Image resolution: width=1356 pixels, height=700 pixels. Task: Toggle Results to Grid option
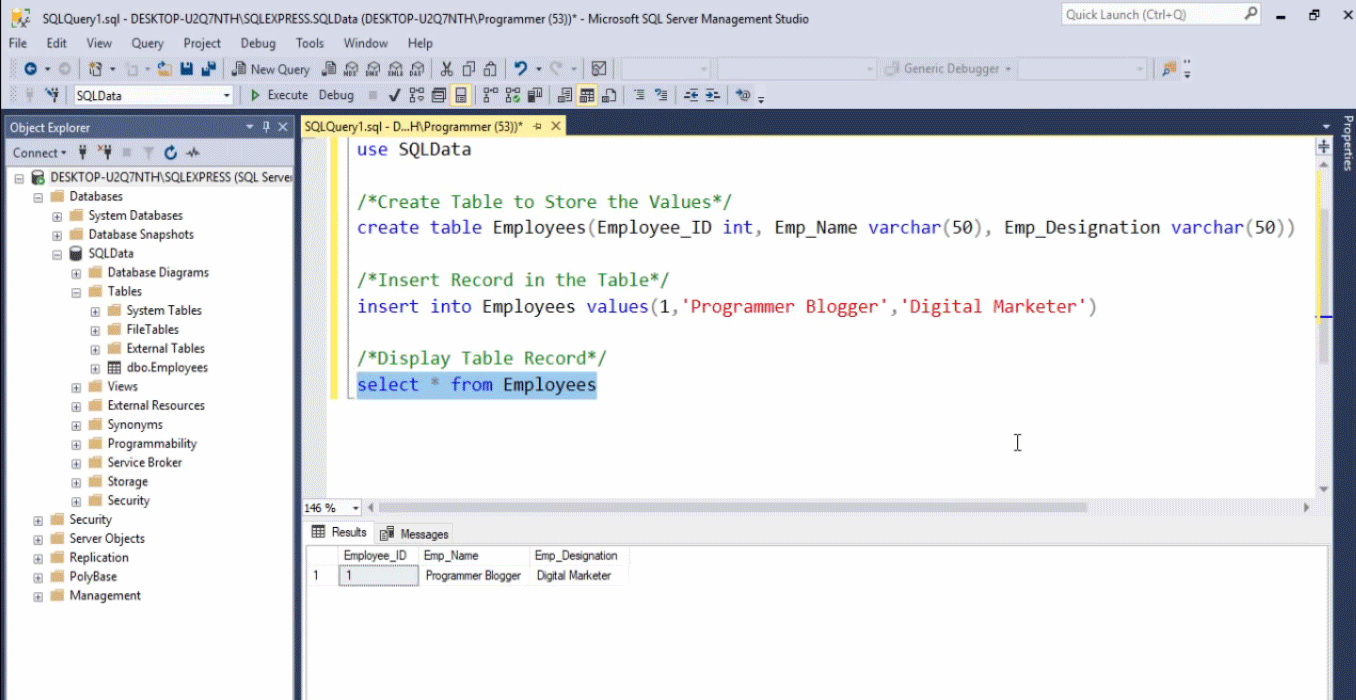tap(587, 95)
